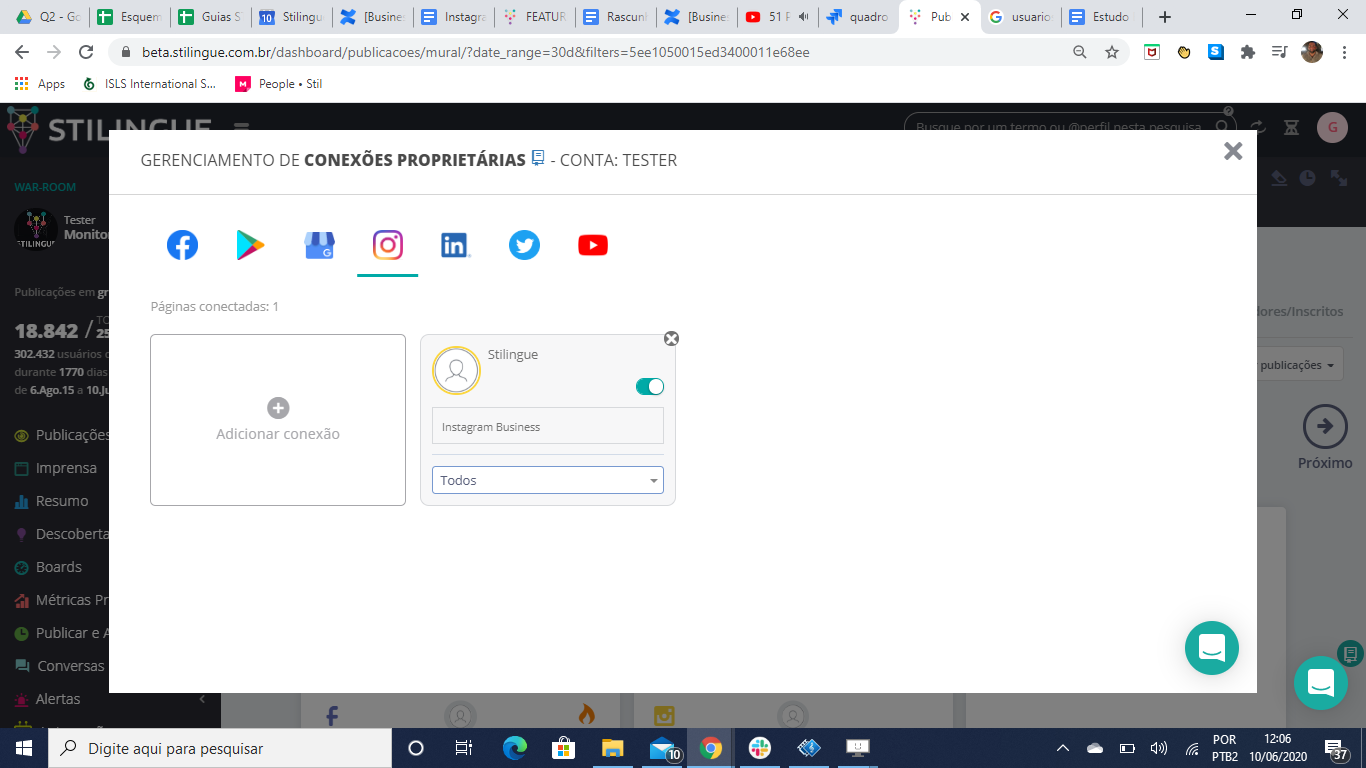Open Task View from the taskbar
Screen dimensions: 1366x768
click(x=464, y=748)
